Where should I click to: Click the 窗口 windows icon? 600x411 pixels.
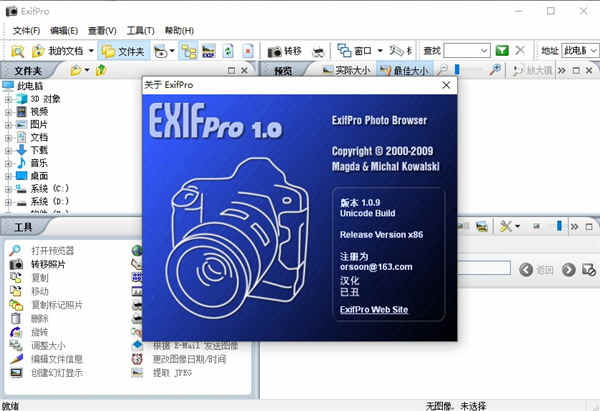pyautogui.click(x=344, y=51)
